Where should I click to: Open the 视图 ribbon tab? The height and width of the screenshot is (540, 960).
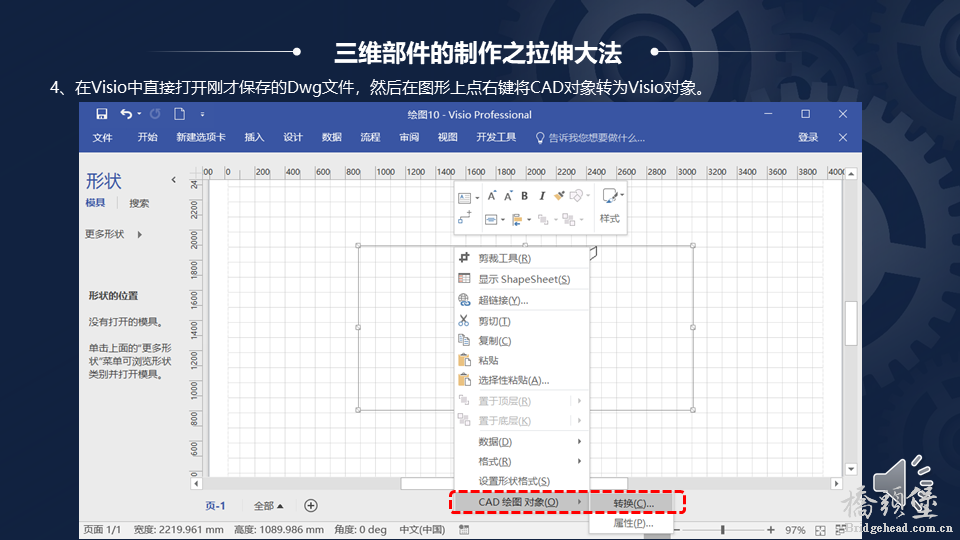[448, 137]
